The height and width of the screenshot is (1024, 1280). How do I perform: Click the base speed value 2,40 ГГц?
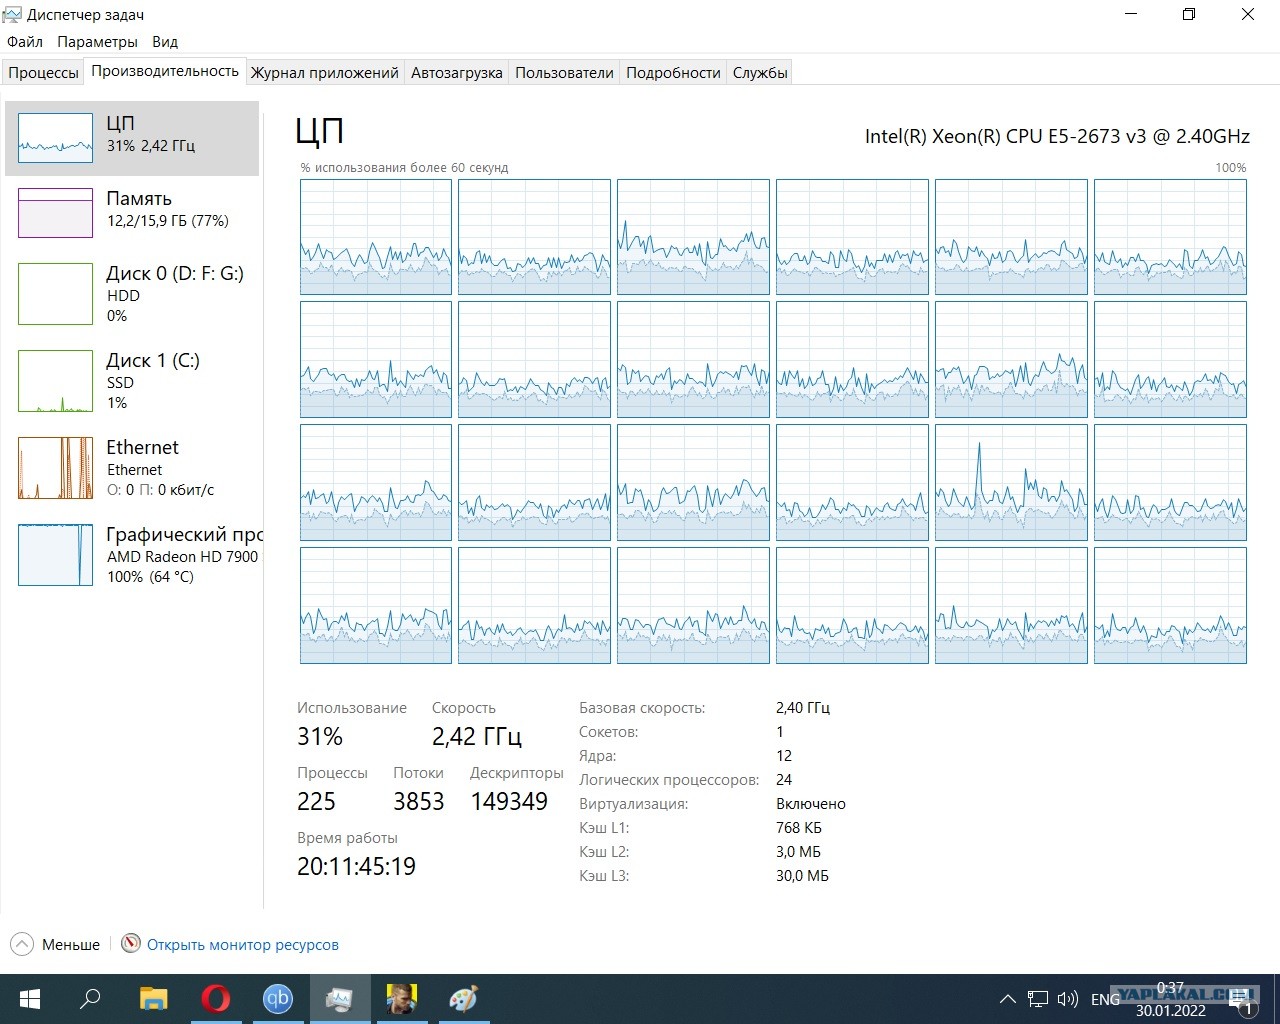click(803, 708)
